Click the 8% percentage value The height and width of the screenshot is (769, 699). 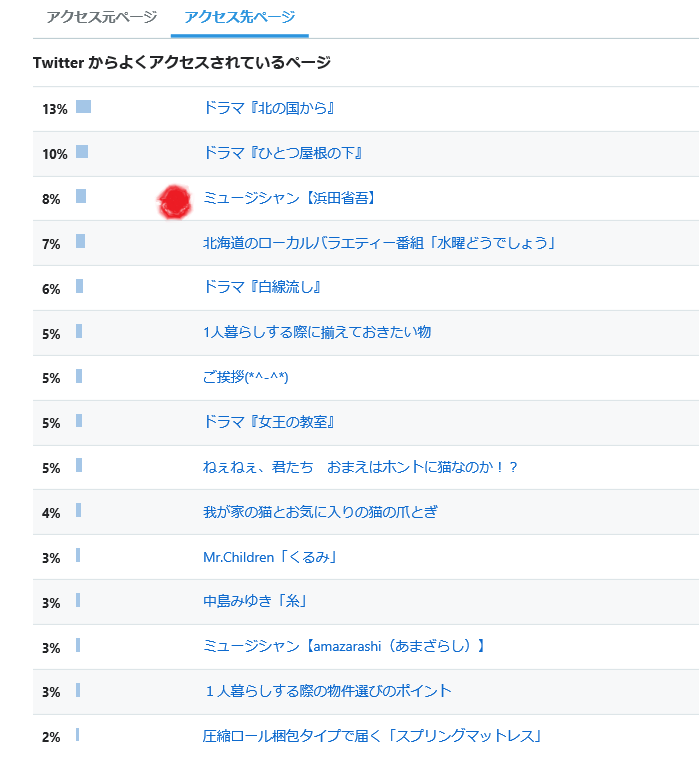pos(51,199)
